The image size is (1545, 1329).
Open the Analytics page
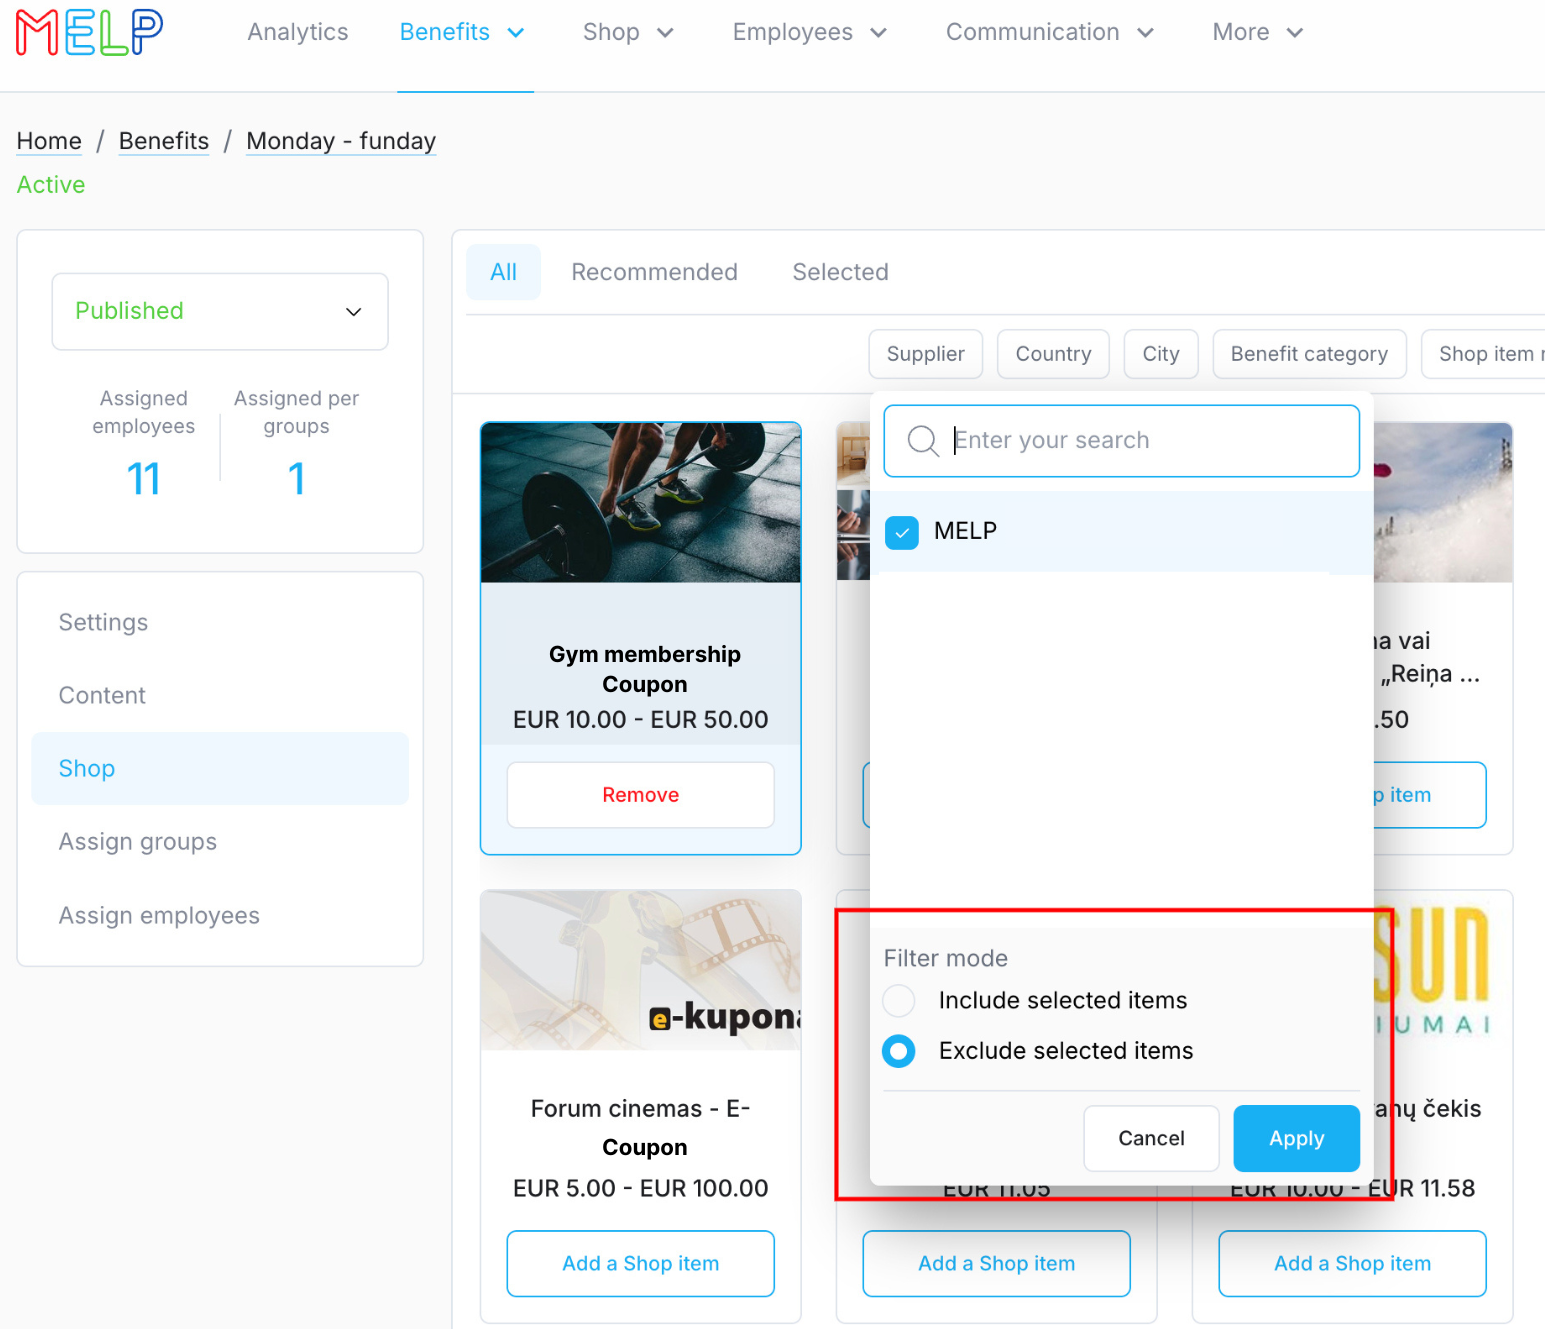coord(298,32)
